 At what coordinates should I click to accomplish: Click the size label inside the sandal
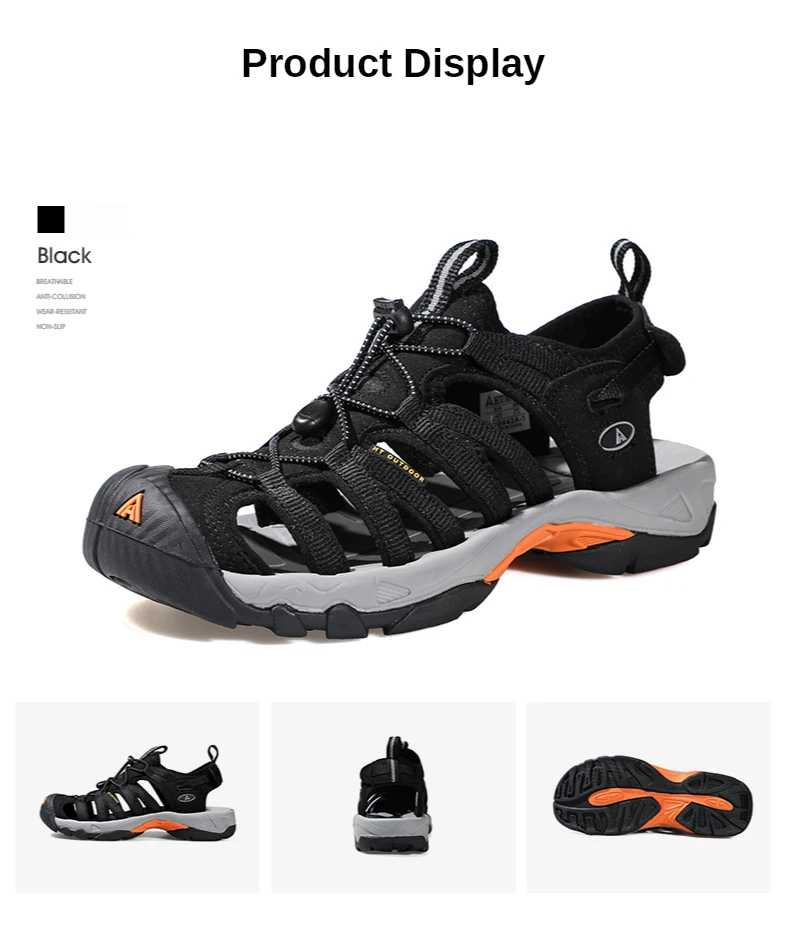pyautogui.click(x=505, y=408)
